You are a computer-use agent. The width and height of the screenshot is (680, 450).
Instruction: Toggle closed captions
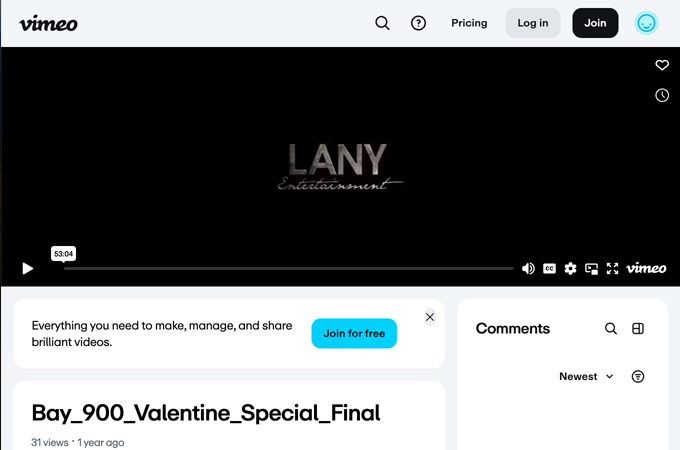coord(549,268)
